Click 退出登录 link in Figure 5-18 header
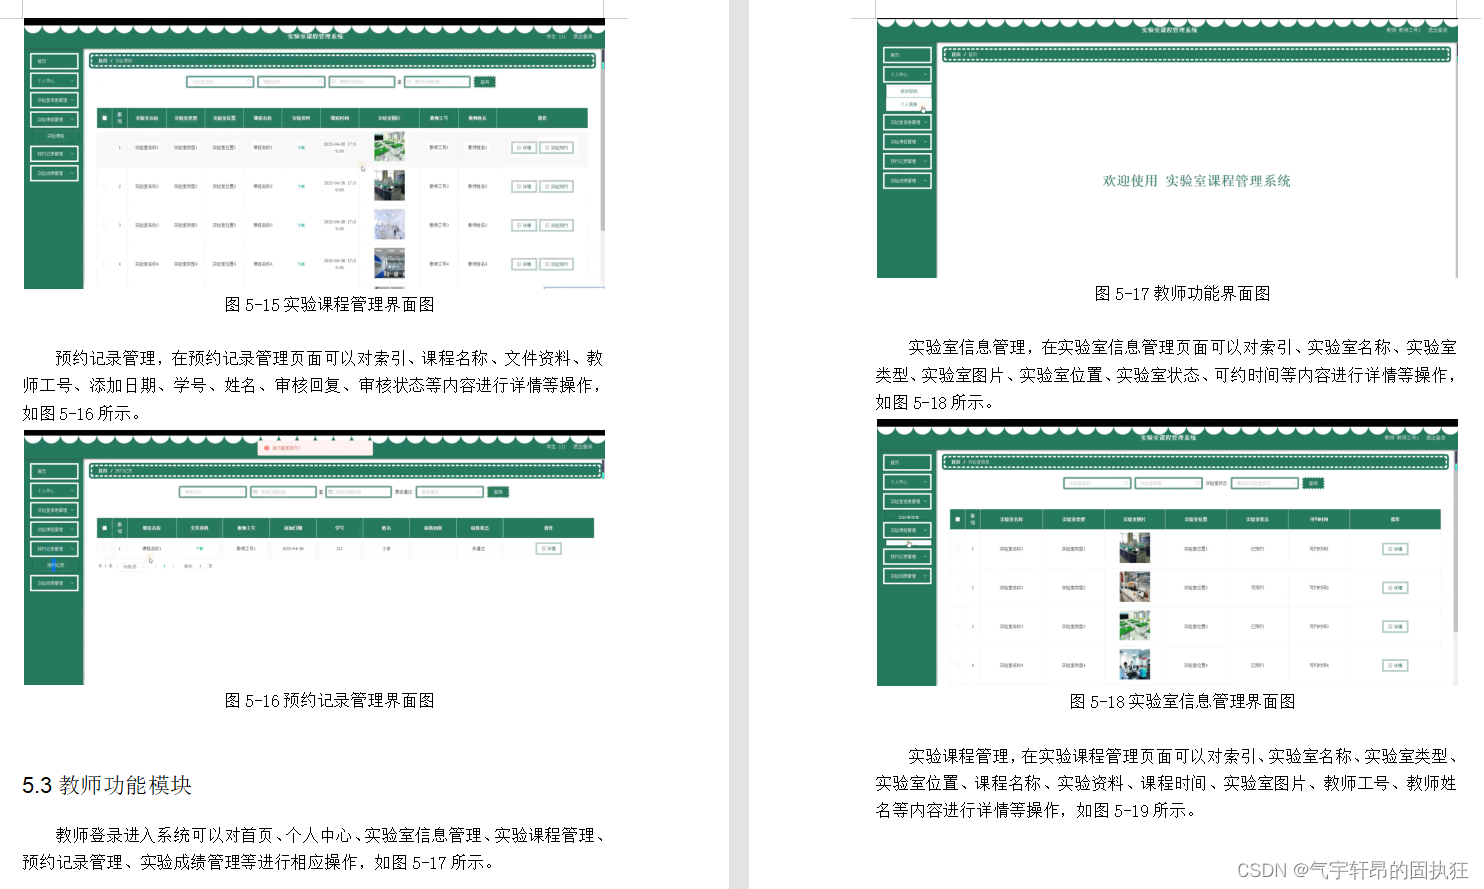The height and width of the screenshot is (889, 1484). coord(1435,437)
